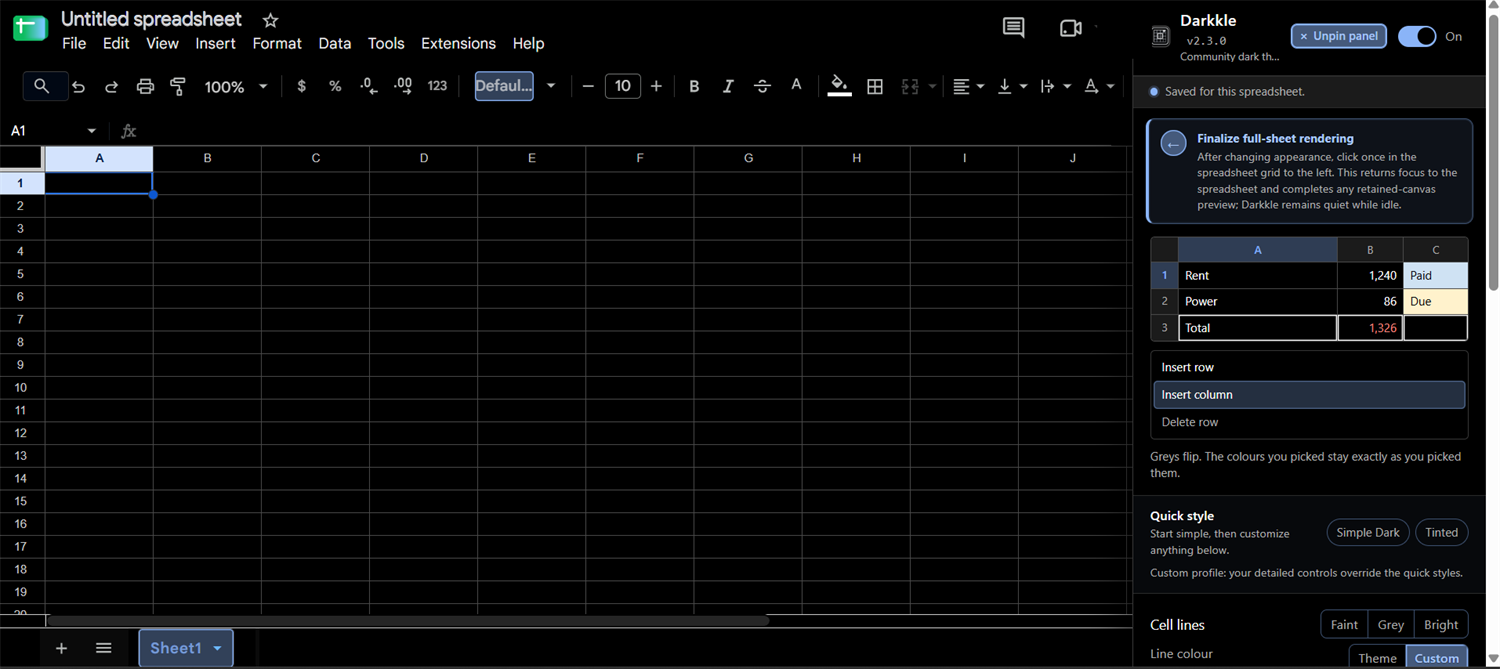Open the All sheets list icon
Screen dimensions: 1500x669
coord(103,648)
